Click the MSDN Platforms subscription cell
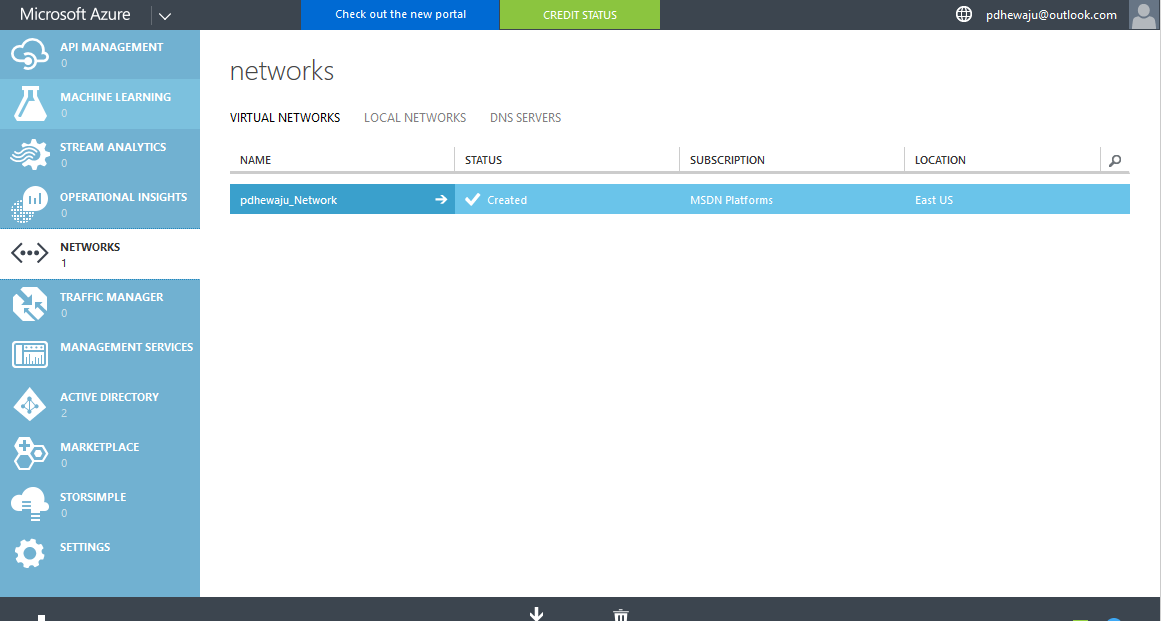This screenshot has width=1161, height=621. click(x=732, y=200)
